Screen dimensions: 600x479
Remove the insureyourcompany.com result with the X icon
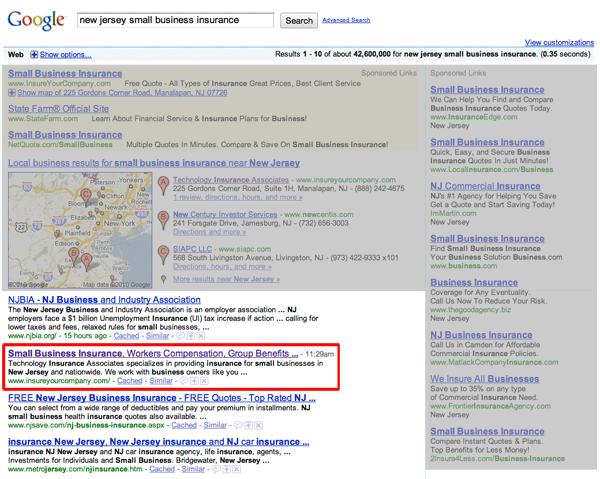(204, 381)
